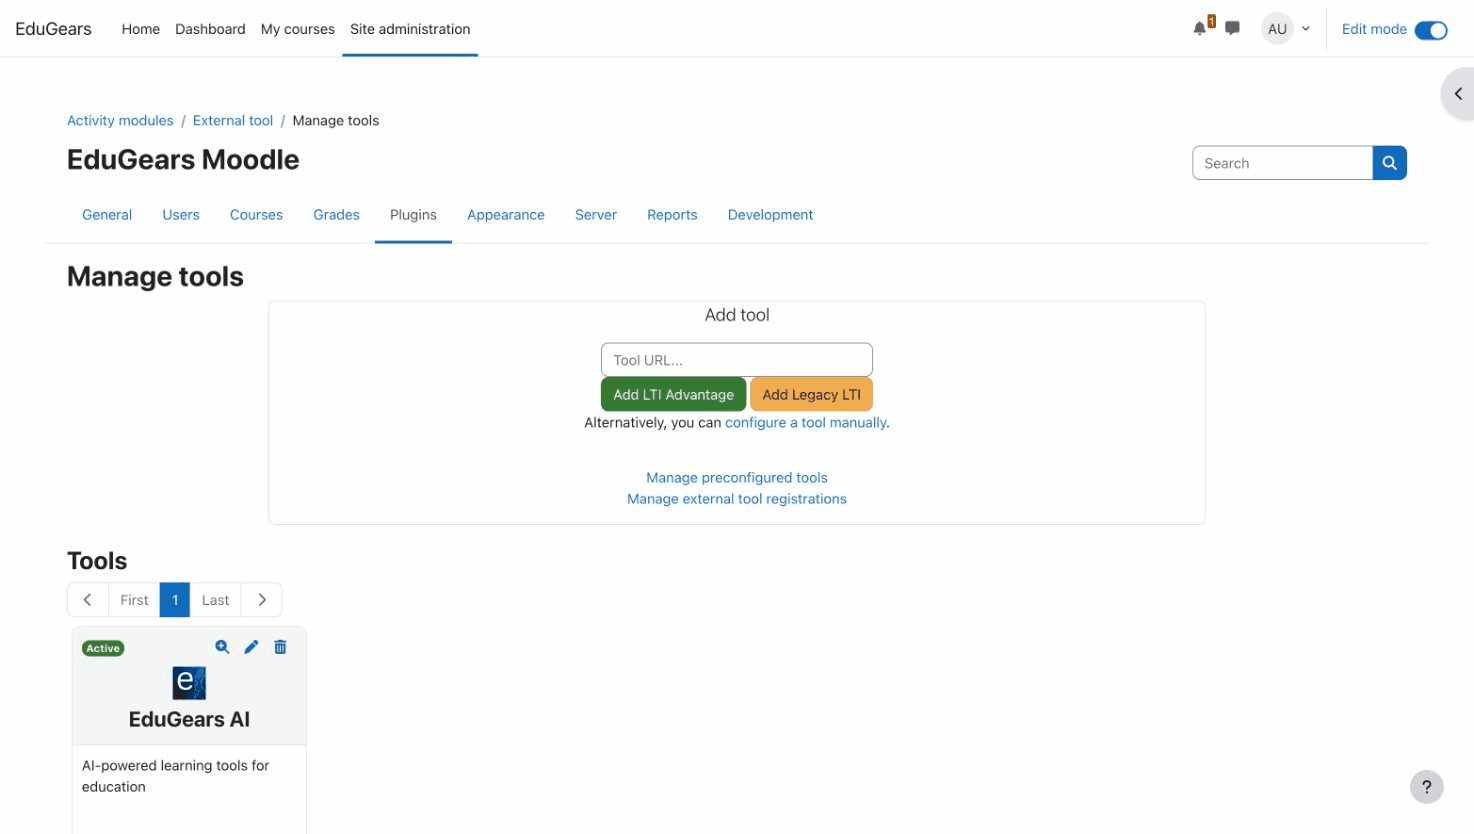Screen dimensions: 1474x834
Task: Open notifications via the bell icon
Action: (x=1198, y=28)
